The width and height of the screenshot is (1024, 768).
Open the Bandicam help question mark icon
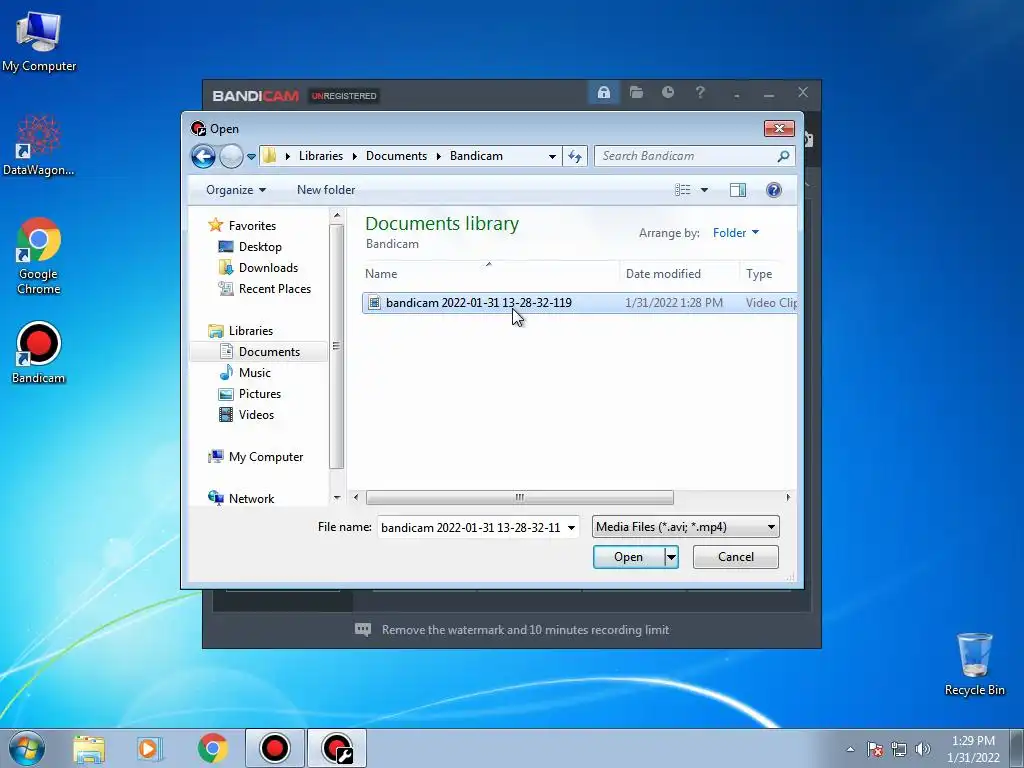(700, 93)
